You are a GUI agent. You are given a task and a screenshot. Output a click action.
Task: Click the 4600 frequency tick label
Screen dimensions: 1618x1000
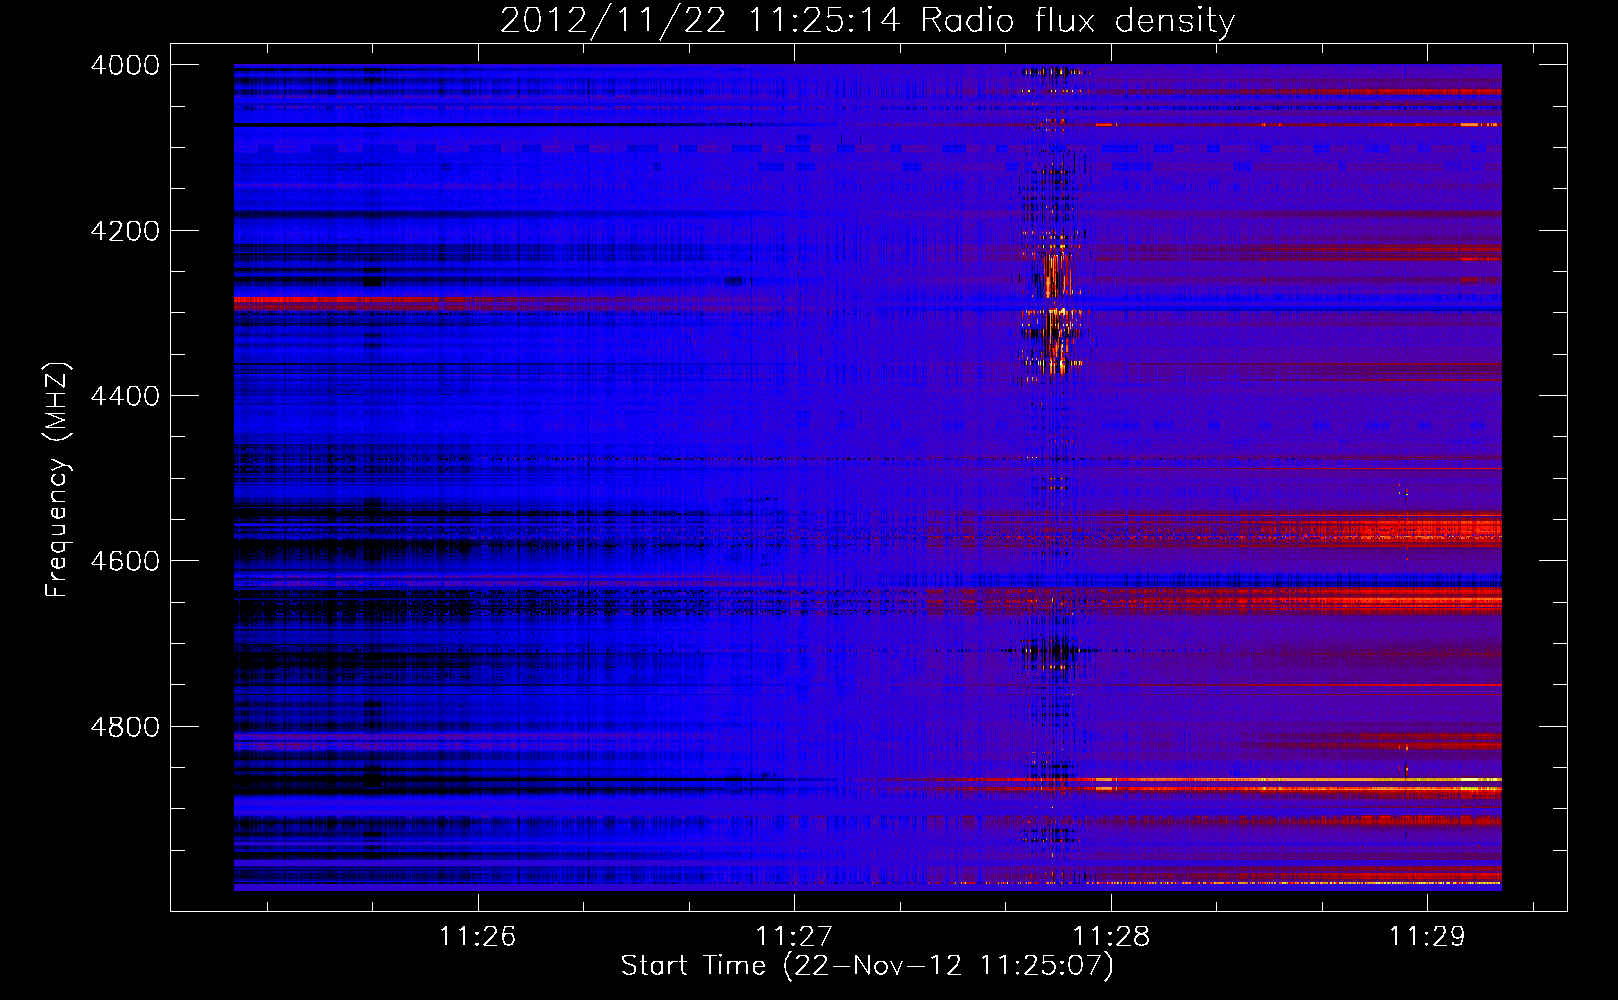pos(125,561)
